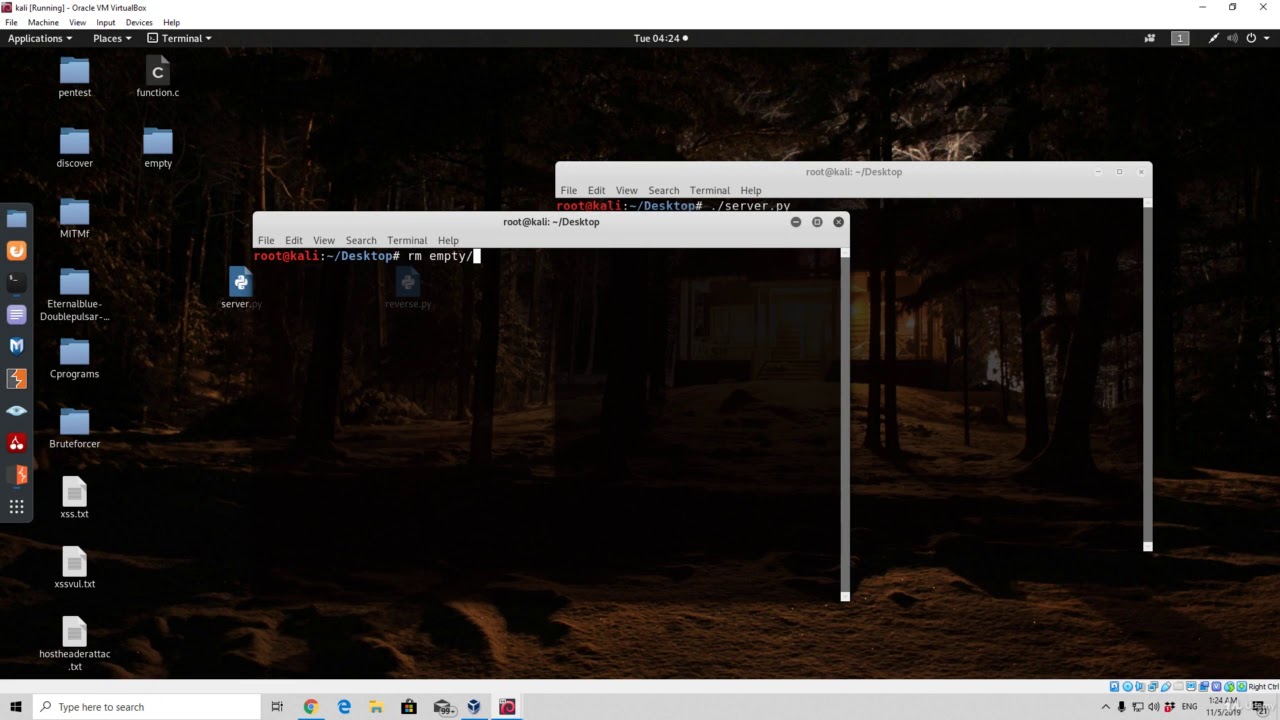Image resolution: width=1280 pixels, height=720 pixels.
Task: Open the Windows Start menu
Action: (15, 707)
